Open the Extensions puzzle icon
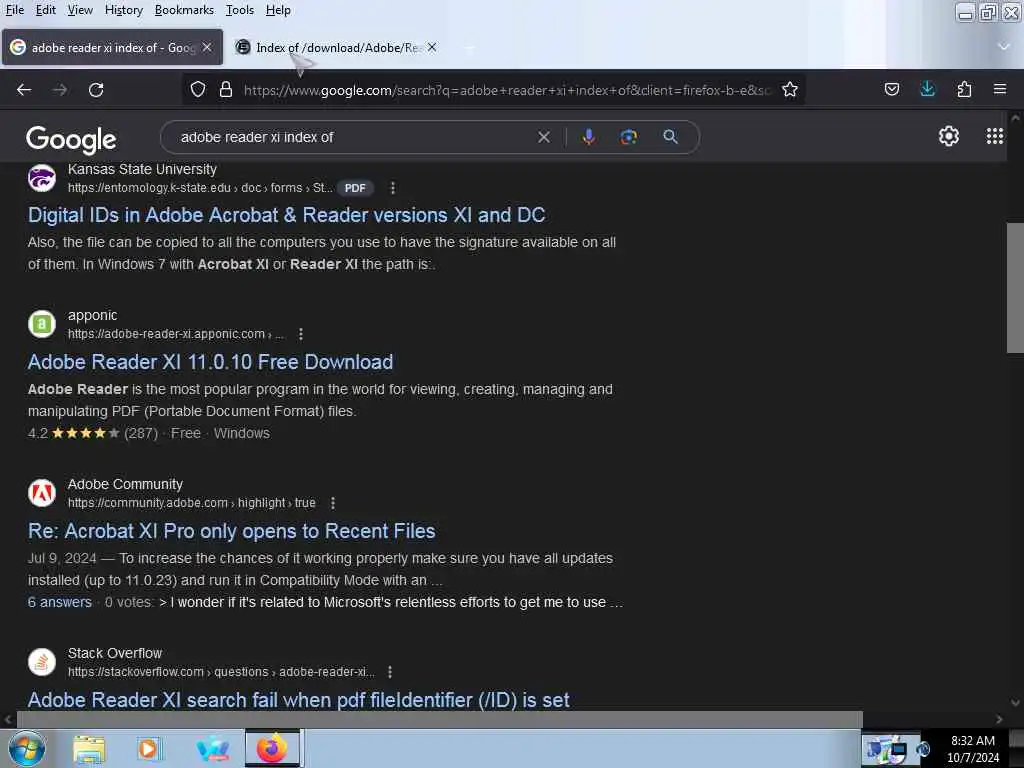 (964, 89)
